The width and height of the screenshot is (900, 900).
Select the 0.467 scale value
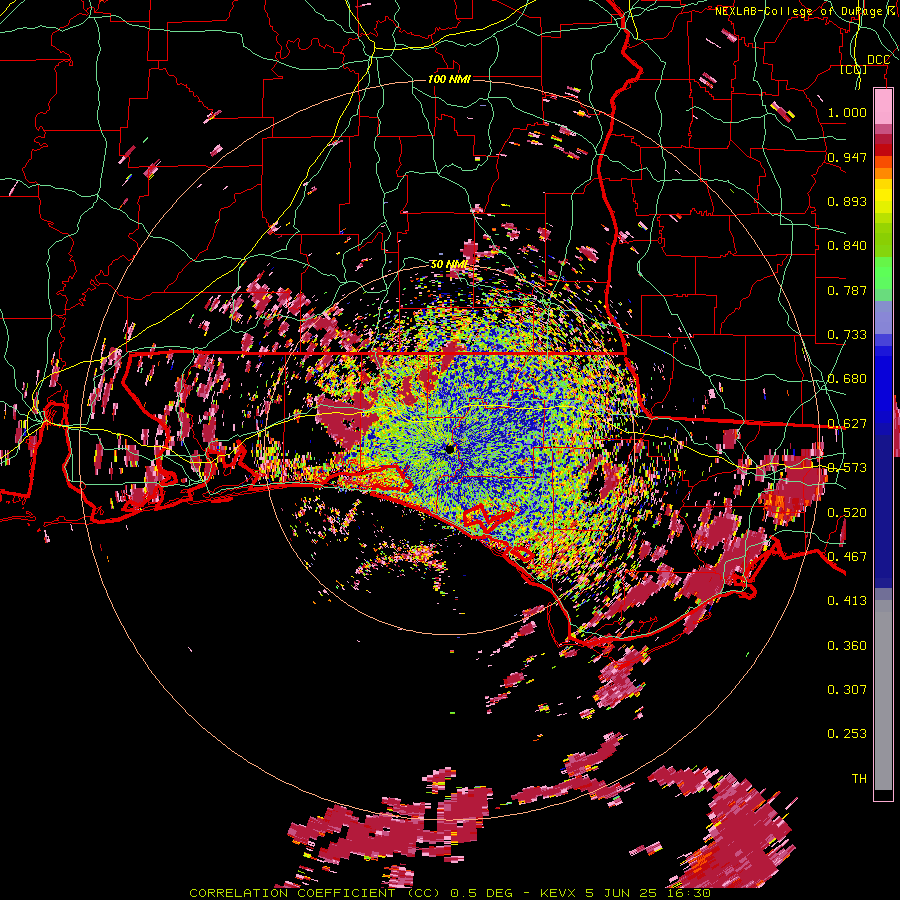coord(847,556)
